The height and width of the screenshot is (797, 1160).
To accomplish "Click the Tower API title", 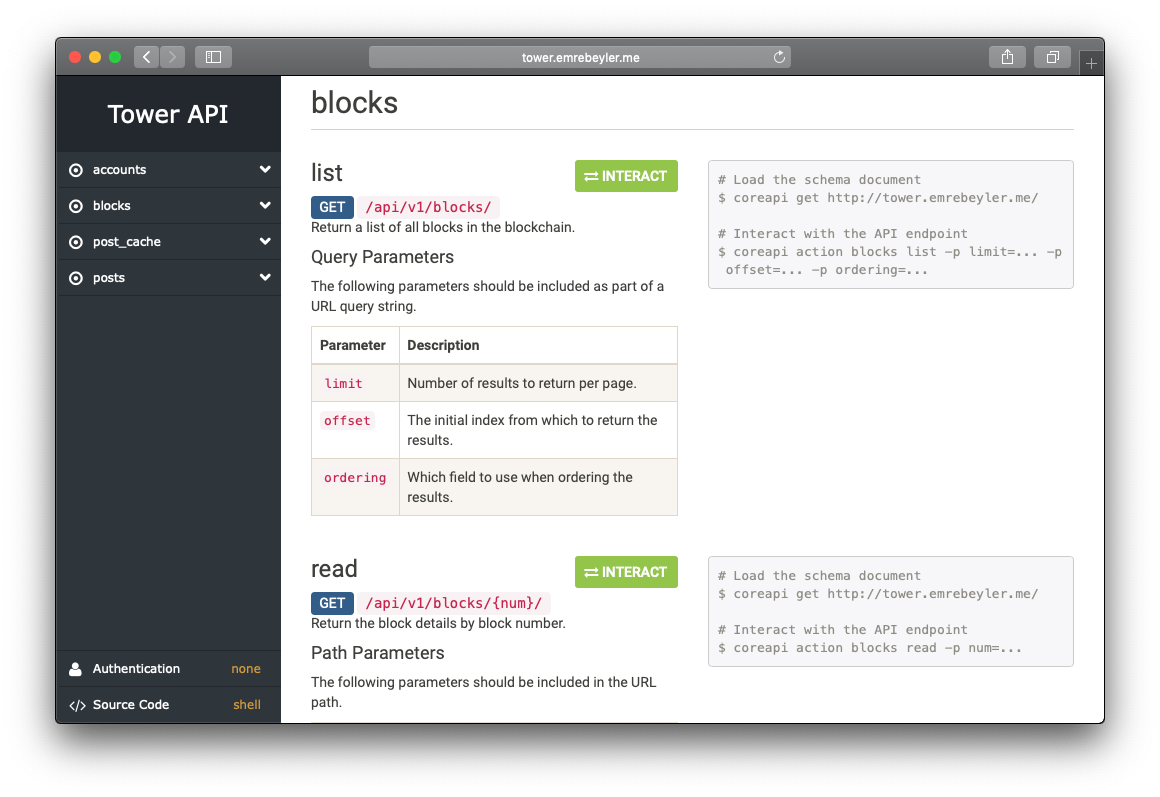I will (168, 114).
